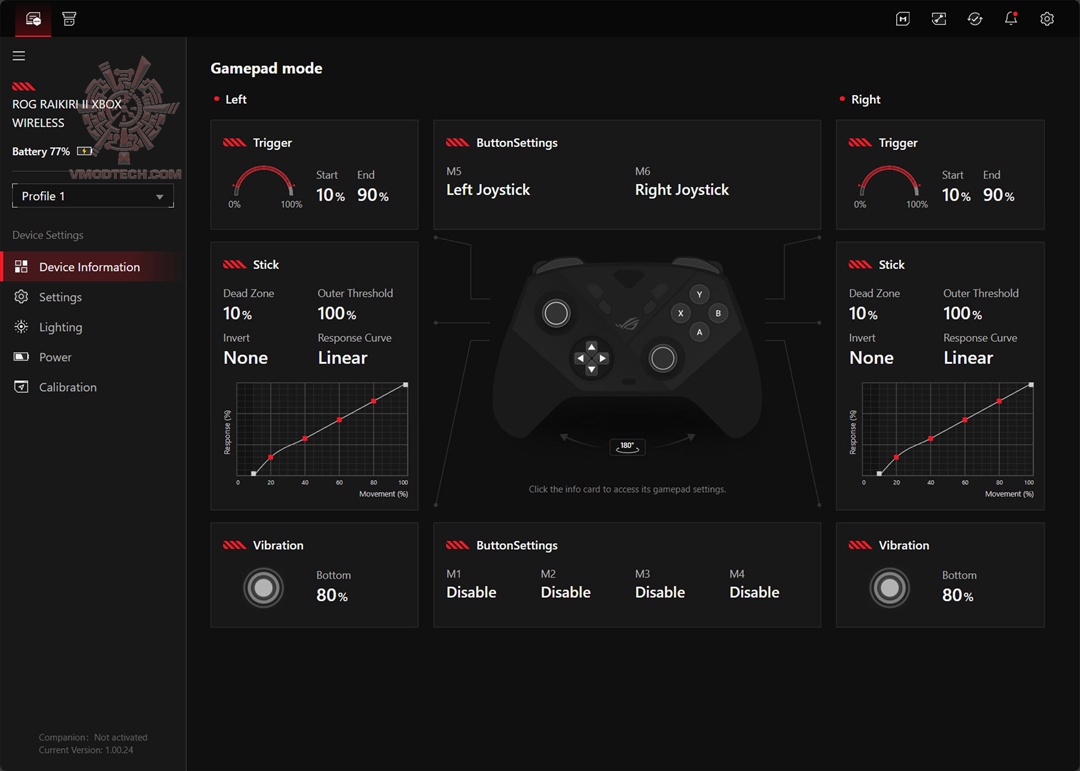Click the left trigger End 90% value
1080x771 pixels.
click(373, 195)
